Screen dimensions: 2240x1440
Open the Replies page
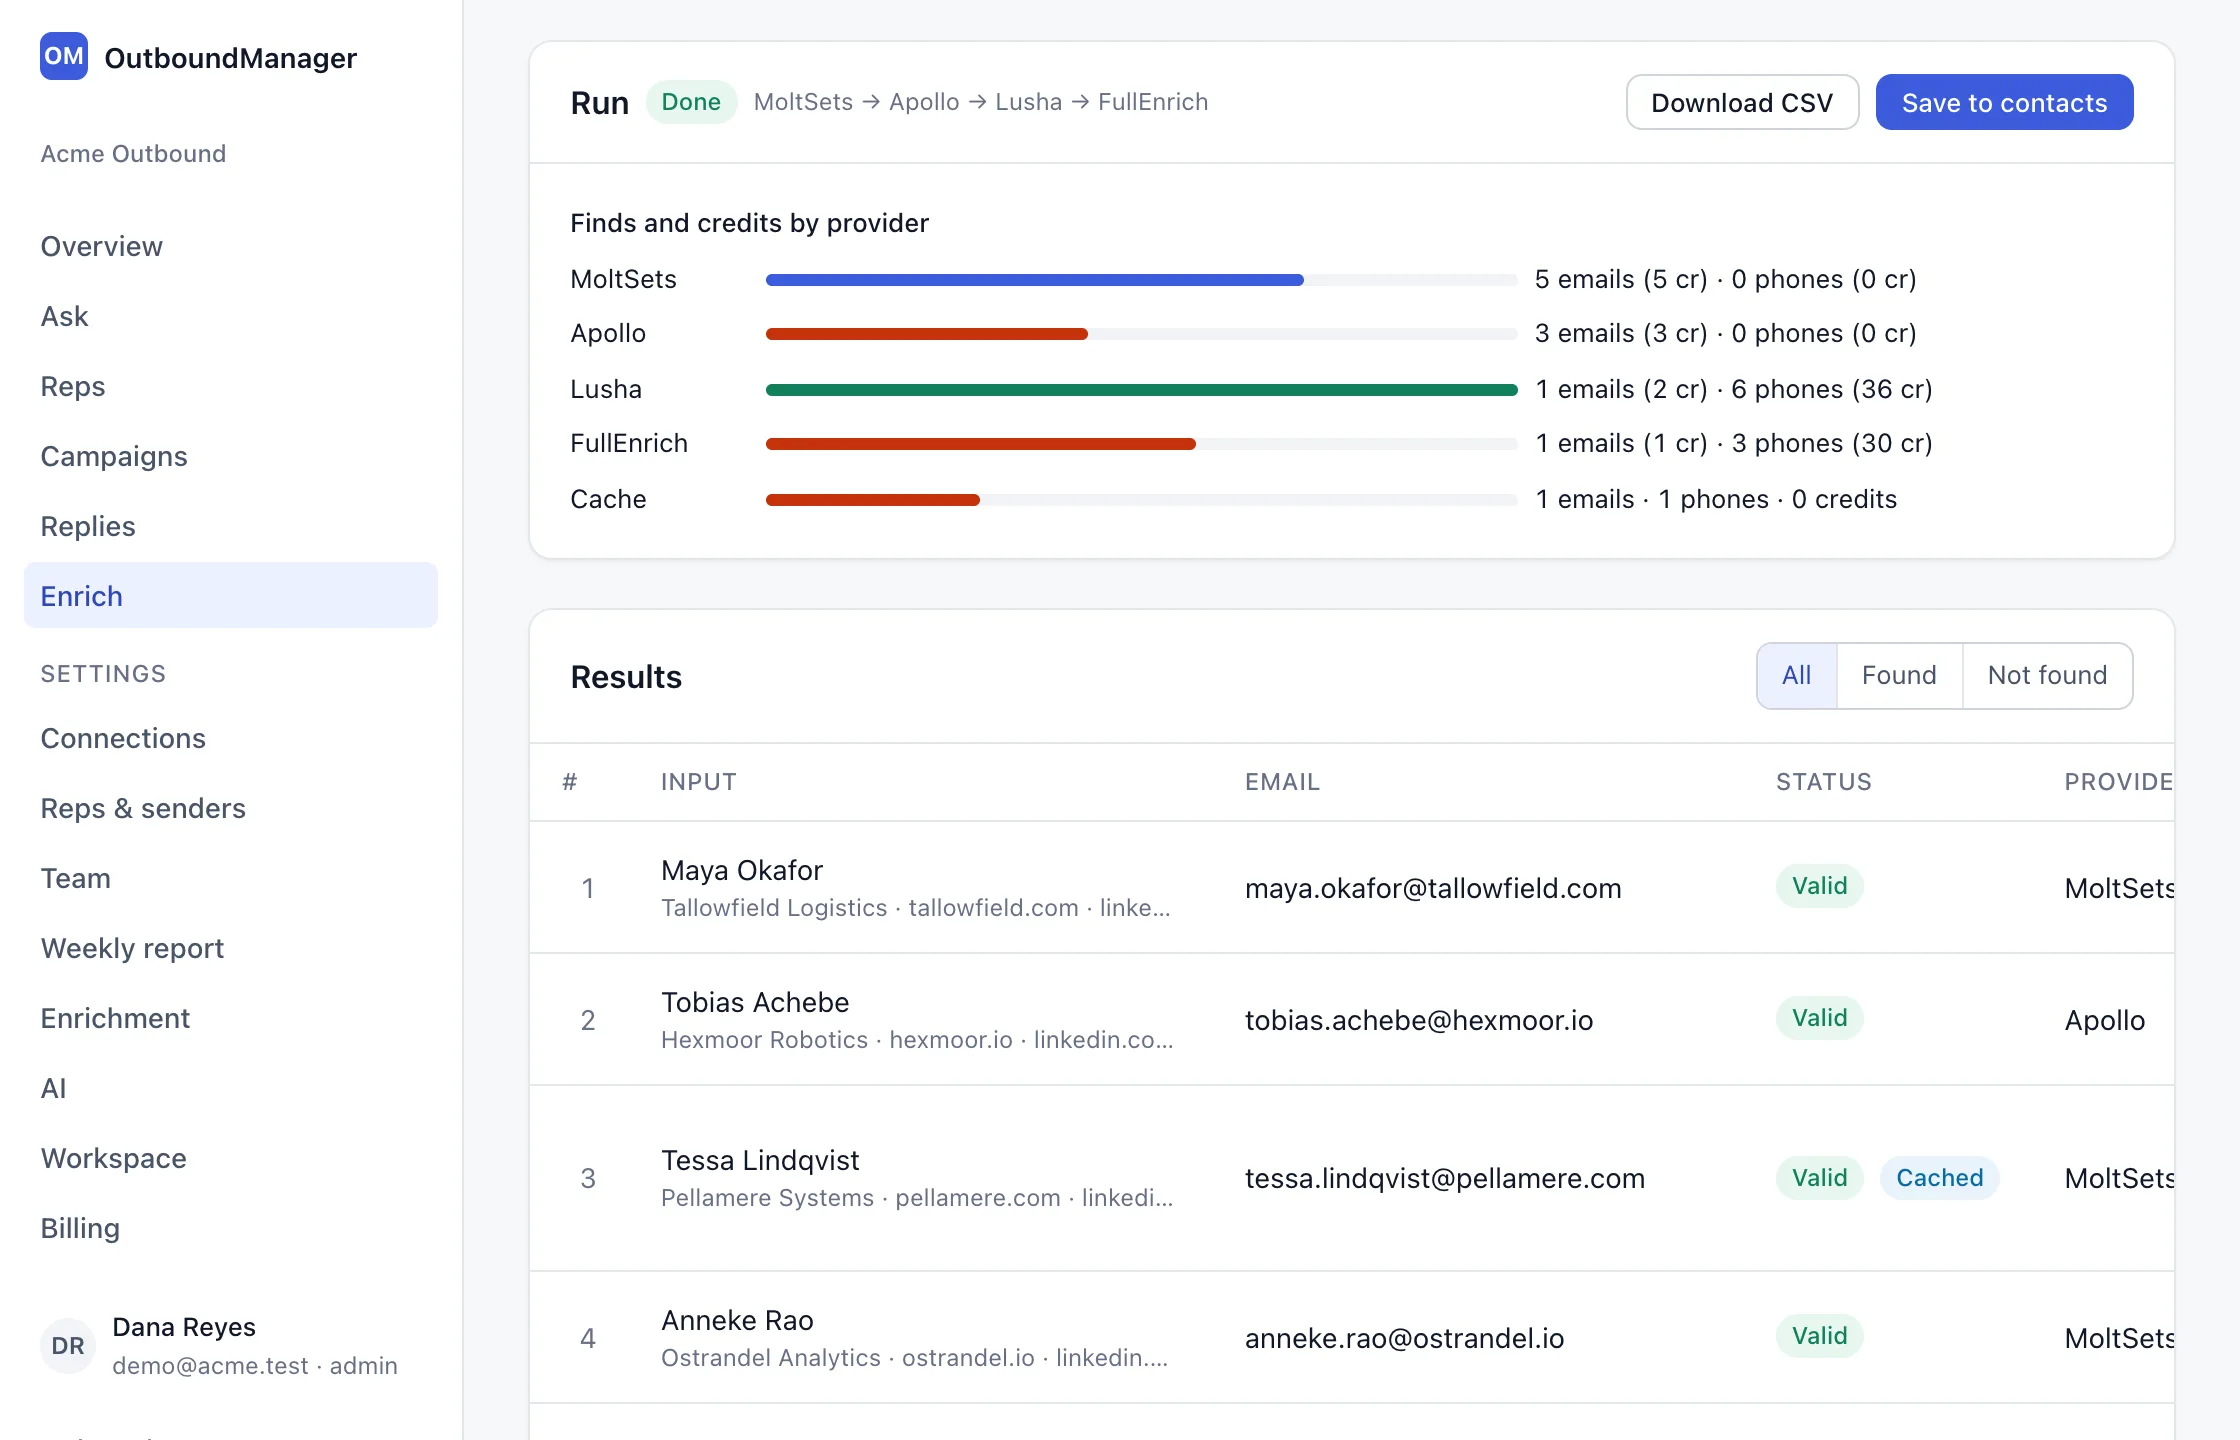pyautogui.click(x=231, y=526)
